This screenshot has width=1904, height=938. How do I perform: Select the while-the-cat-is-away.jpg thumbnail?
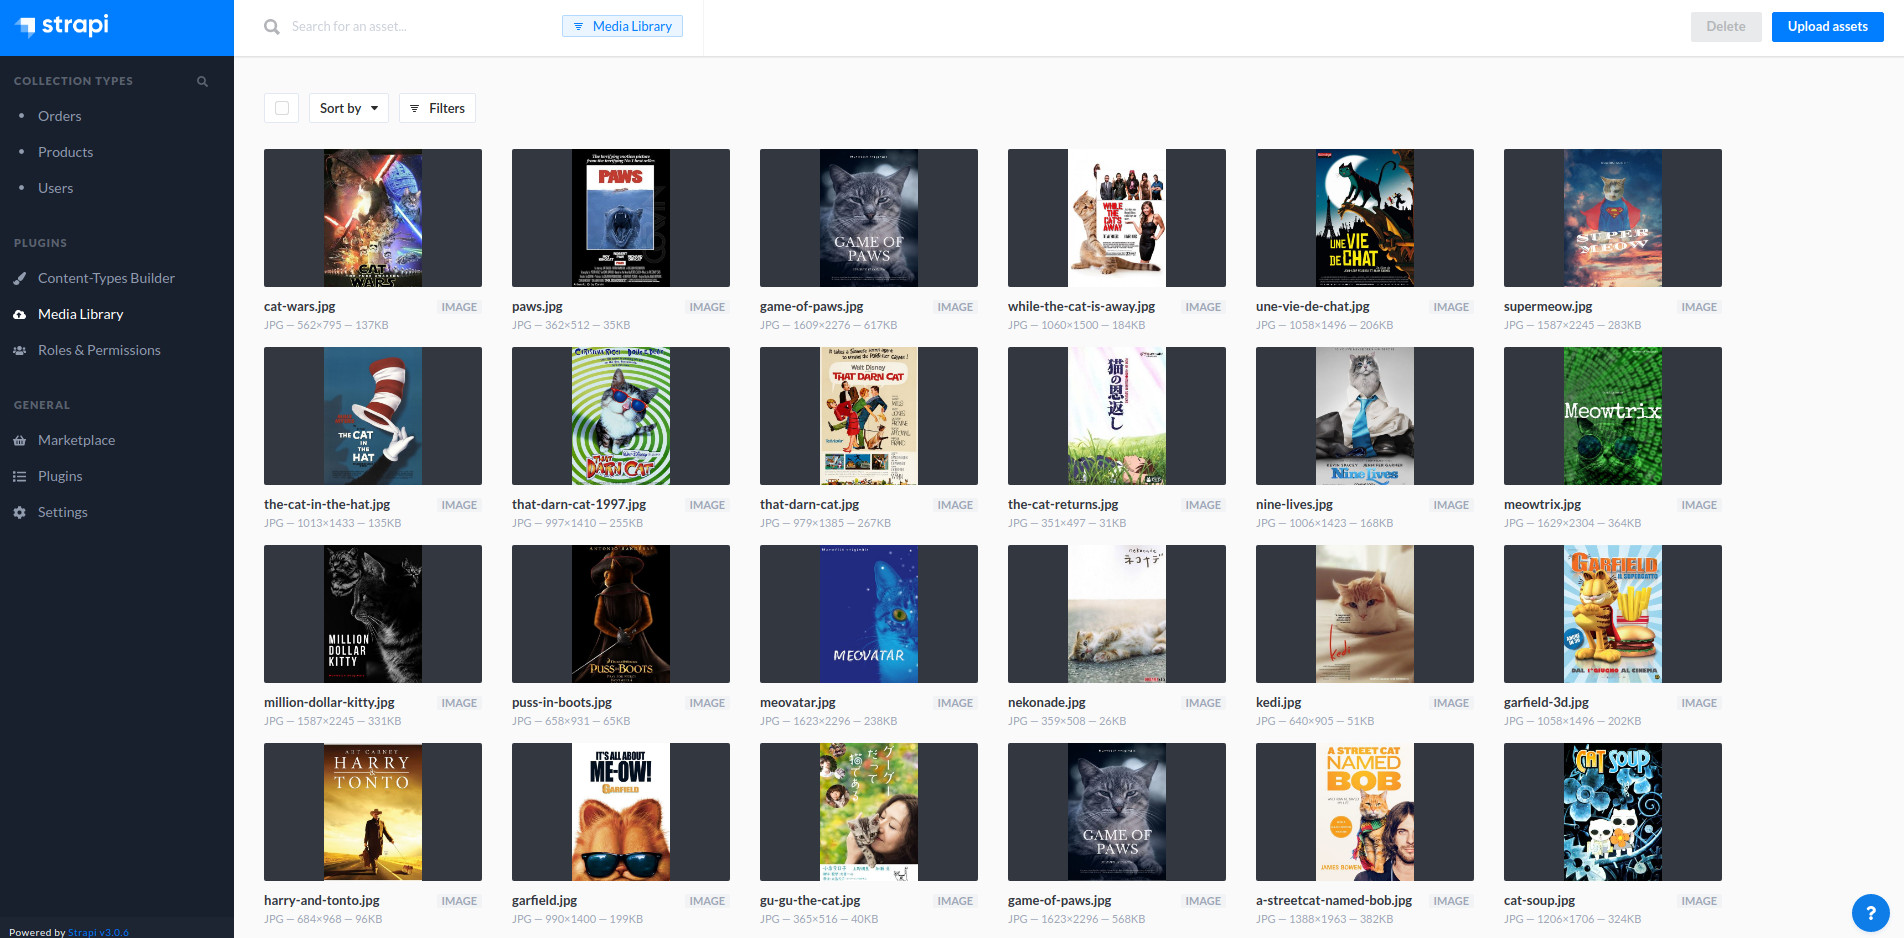pyautogui.click(x=1117, y=218)
